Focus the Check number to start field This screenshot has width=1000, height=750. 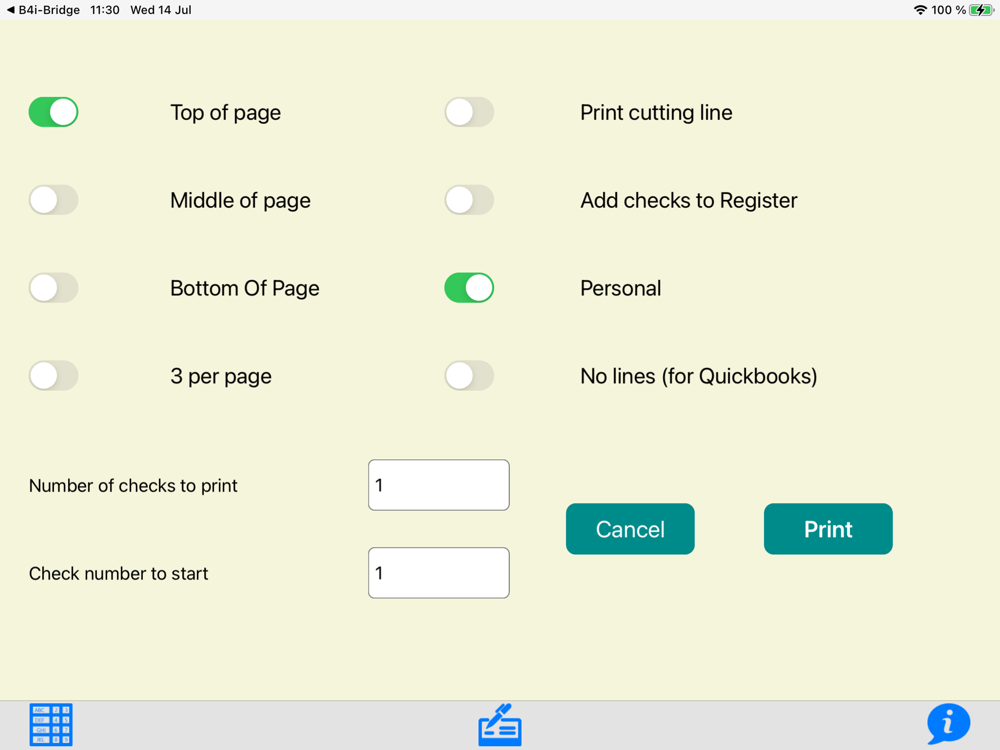[x=439, y=573]
